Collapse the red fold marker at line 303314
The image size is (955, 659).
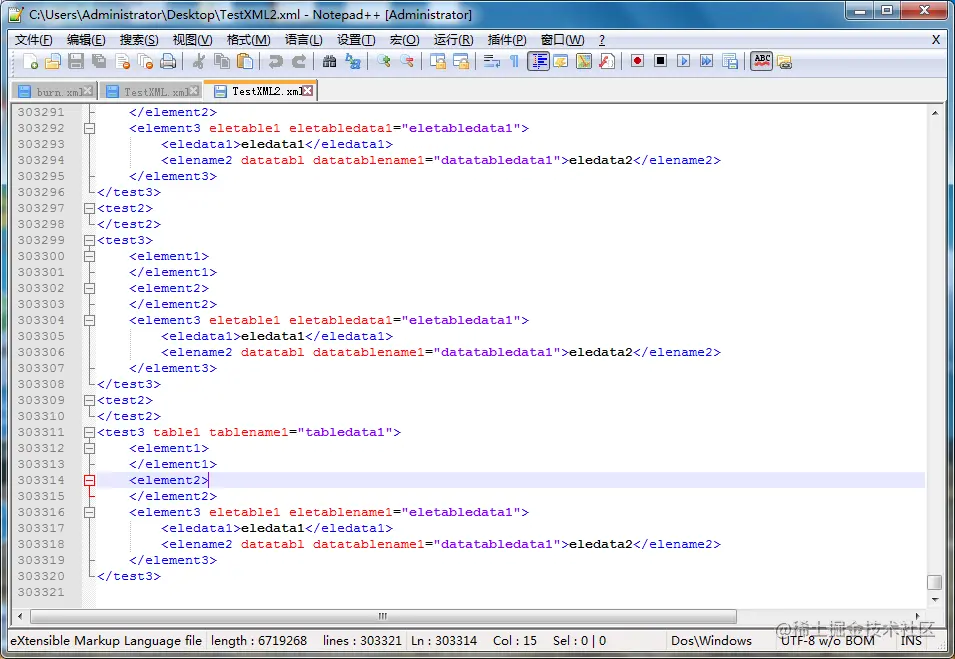pos(90,481)
